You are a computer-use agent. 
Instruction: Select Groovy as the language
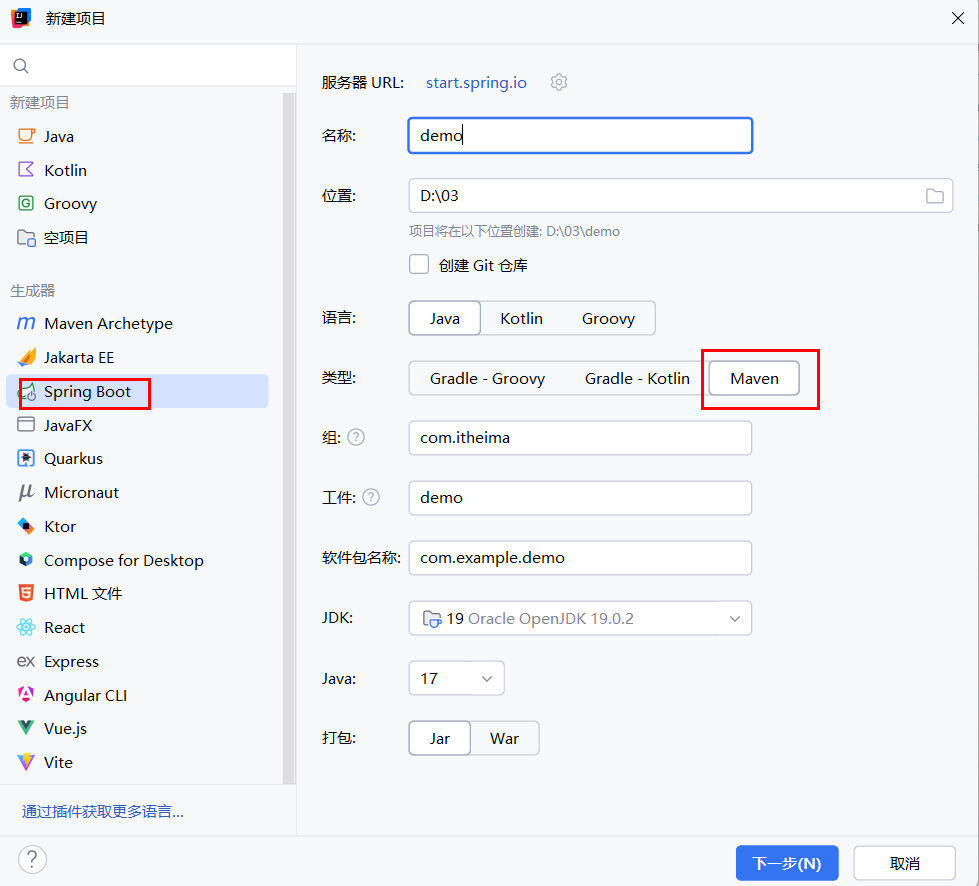pyautogui.click(x=608, y=318)
